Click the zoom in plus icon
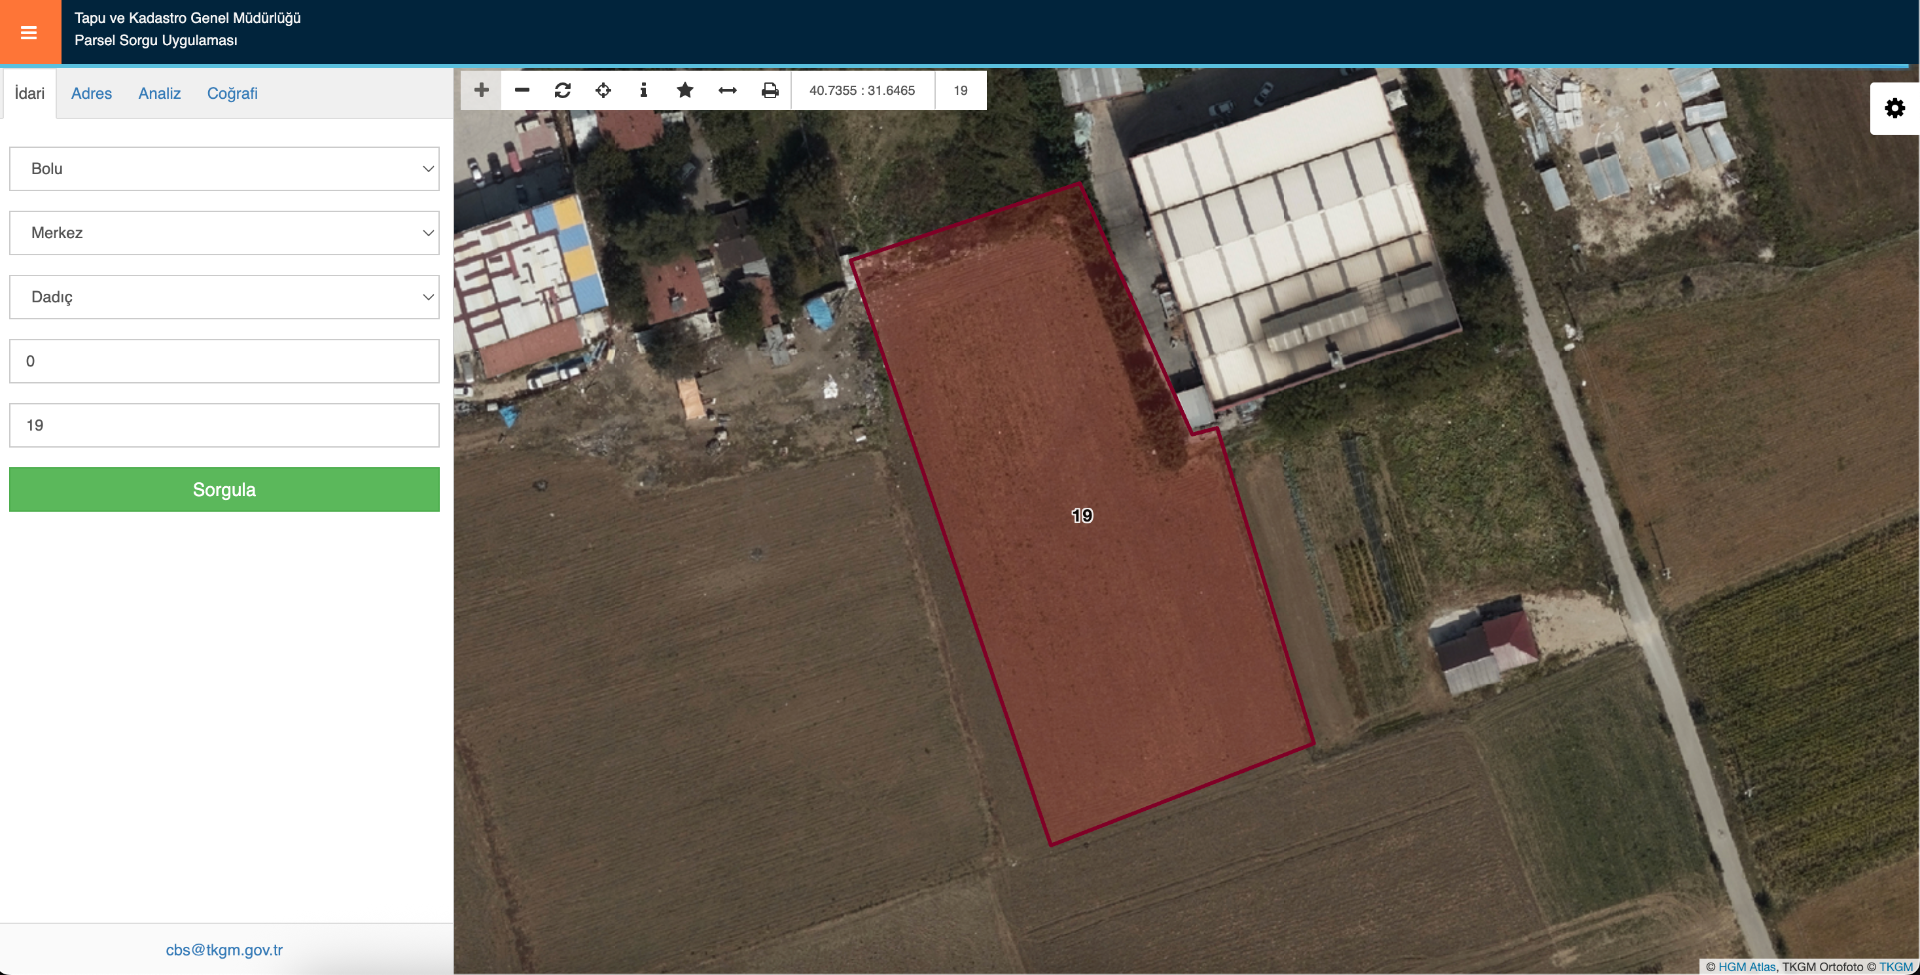The image size is (1920, 975). (x=481, y=90)
